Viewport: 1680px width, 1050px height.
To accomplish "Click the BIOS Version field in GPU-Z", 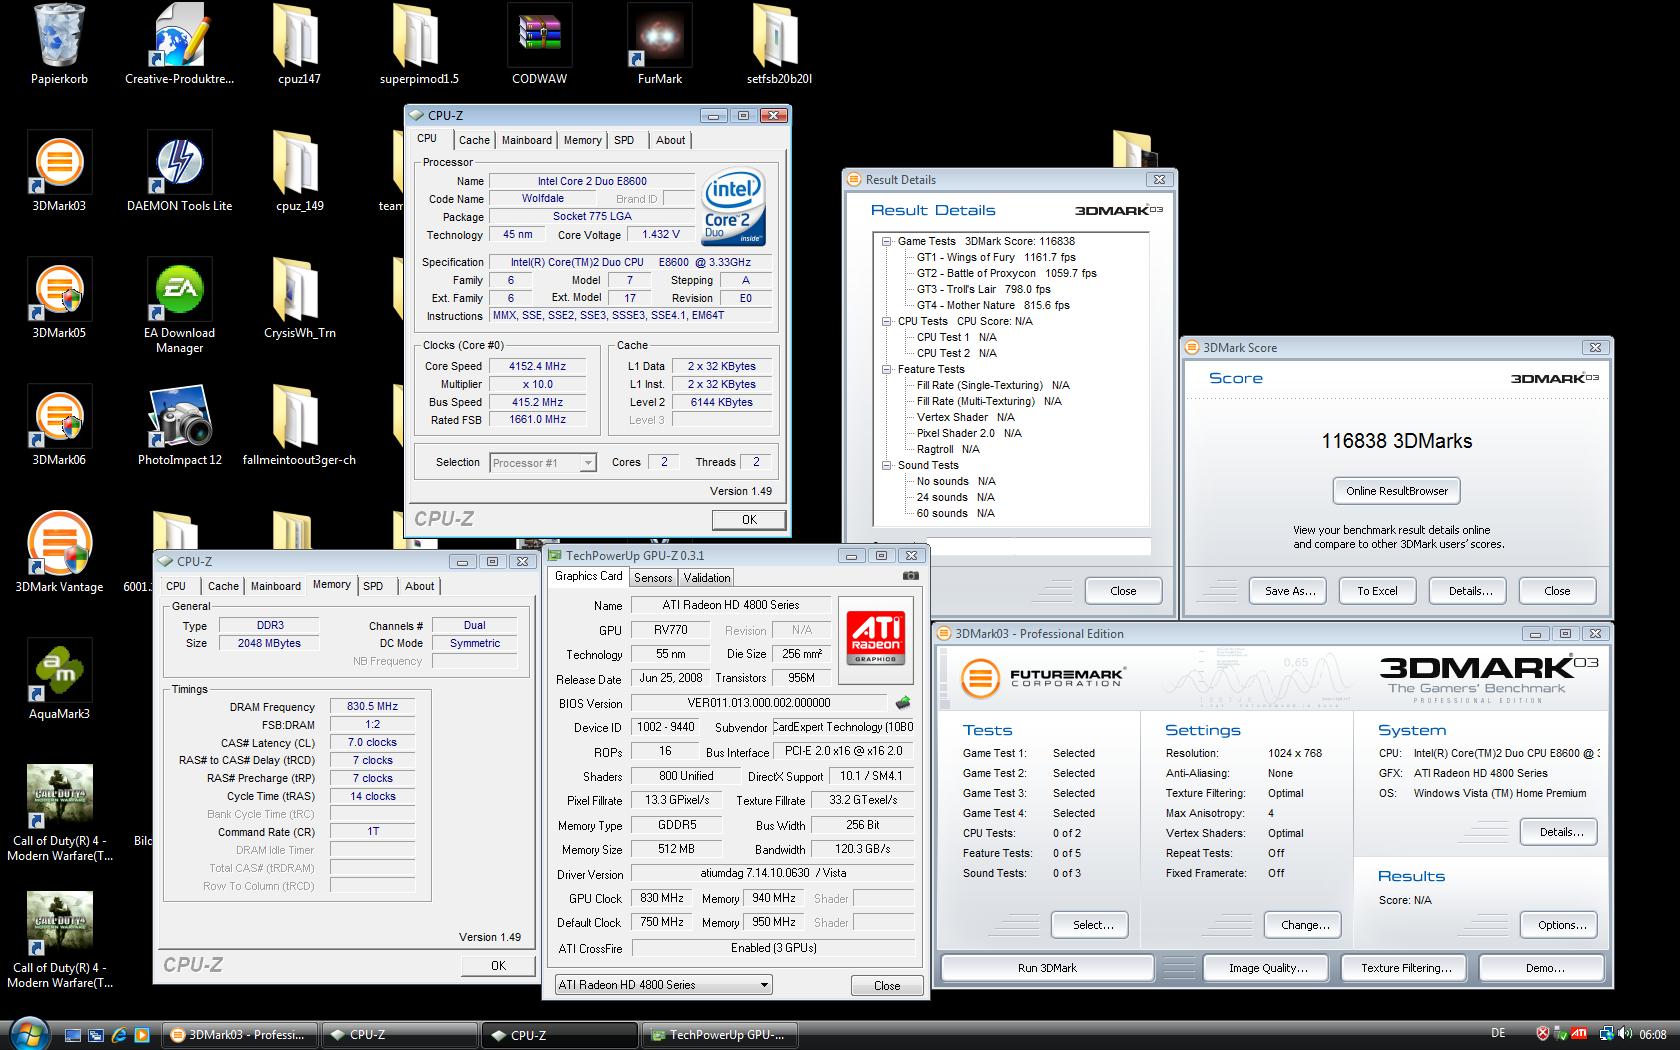I will point(758,703).
